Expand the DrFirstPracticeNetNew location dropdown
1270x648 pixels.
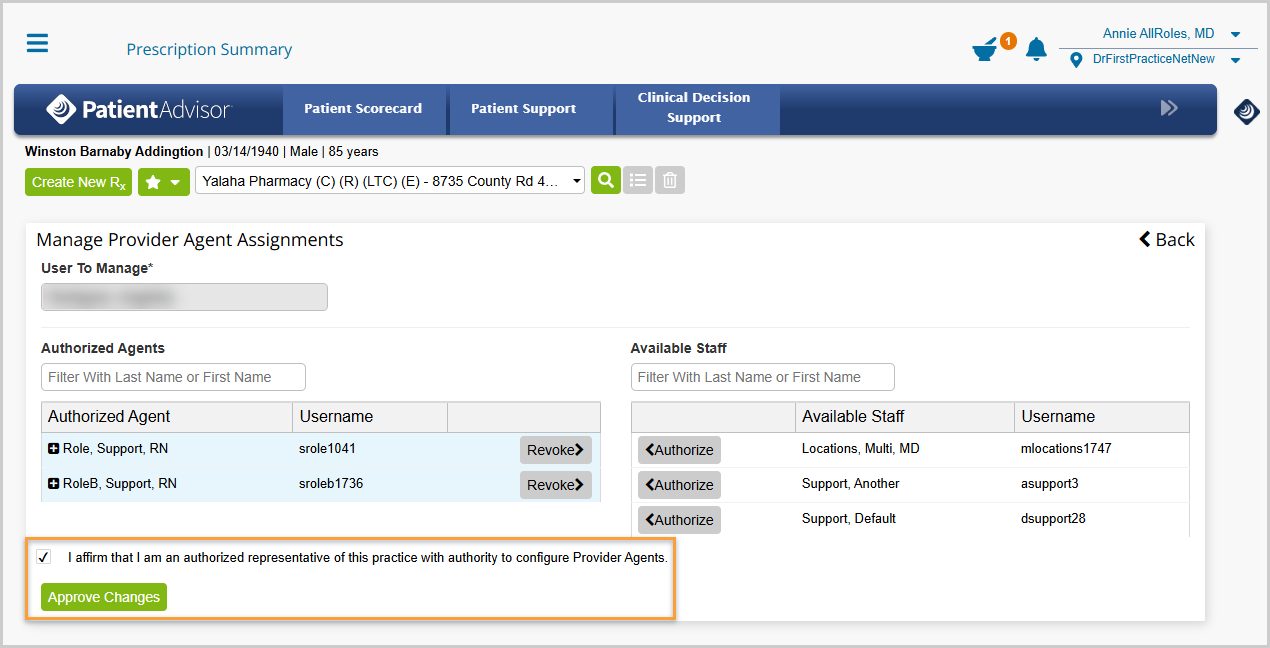(x=1236, y=60)
